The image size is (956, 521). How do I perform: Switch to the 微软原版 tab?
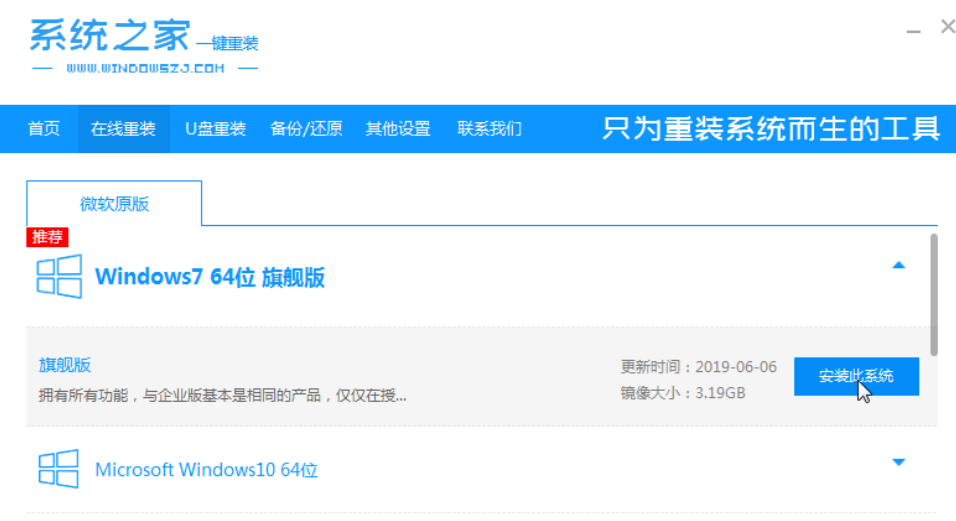coord(115,204)
